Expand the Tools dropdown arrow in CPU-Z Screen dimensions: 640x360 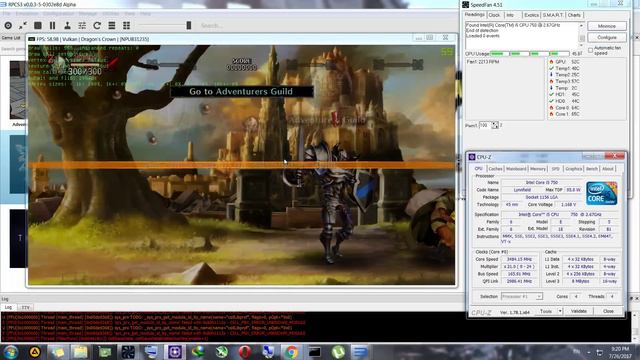560,311
